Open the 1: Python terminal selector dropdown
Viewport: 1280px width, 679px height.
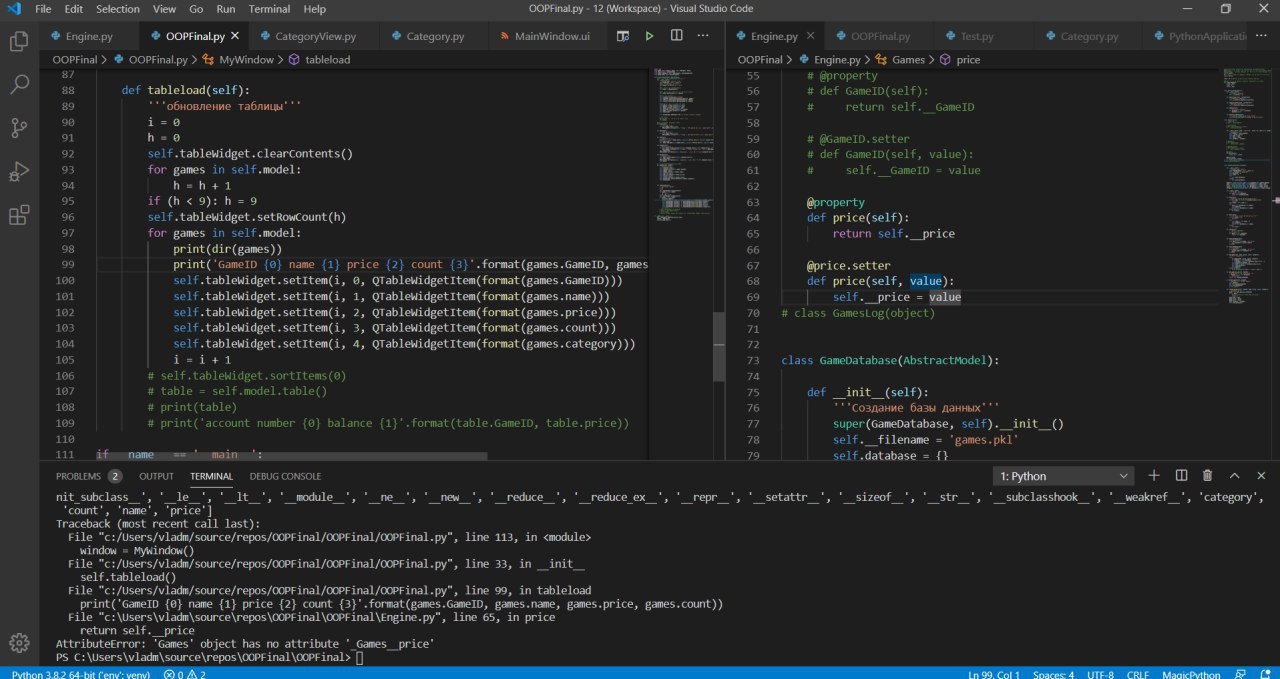point(1064,476)
